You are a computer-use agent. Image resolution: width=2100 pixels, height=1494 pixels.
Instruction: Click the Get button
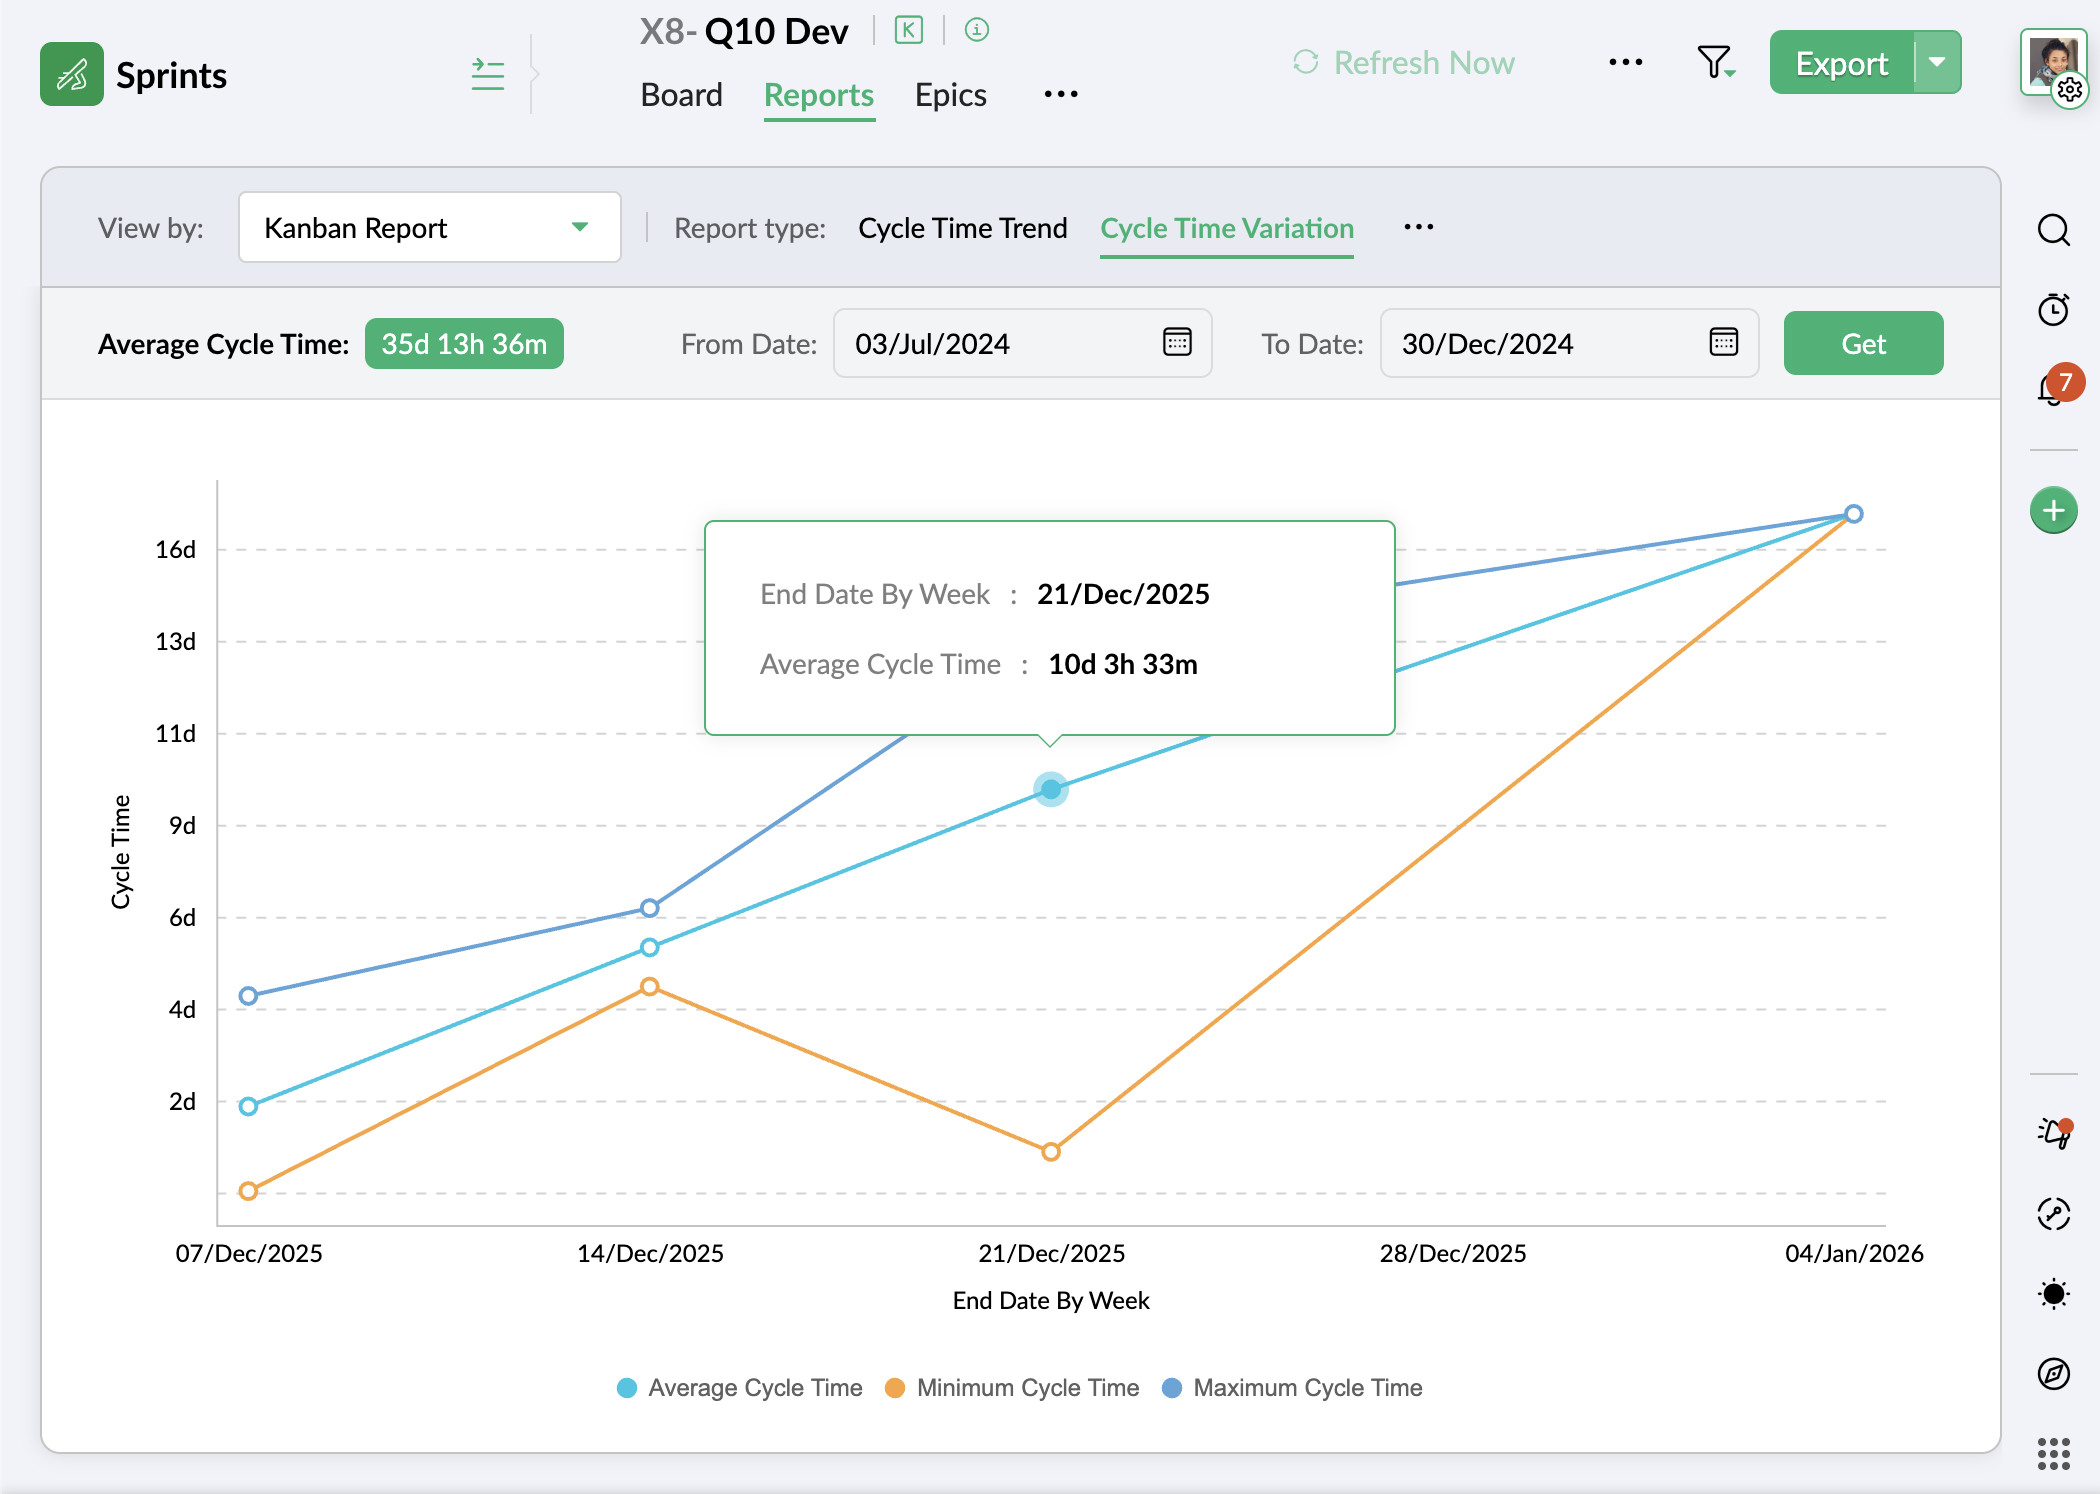(x=1862, y=343)
